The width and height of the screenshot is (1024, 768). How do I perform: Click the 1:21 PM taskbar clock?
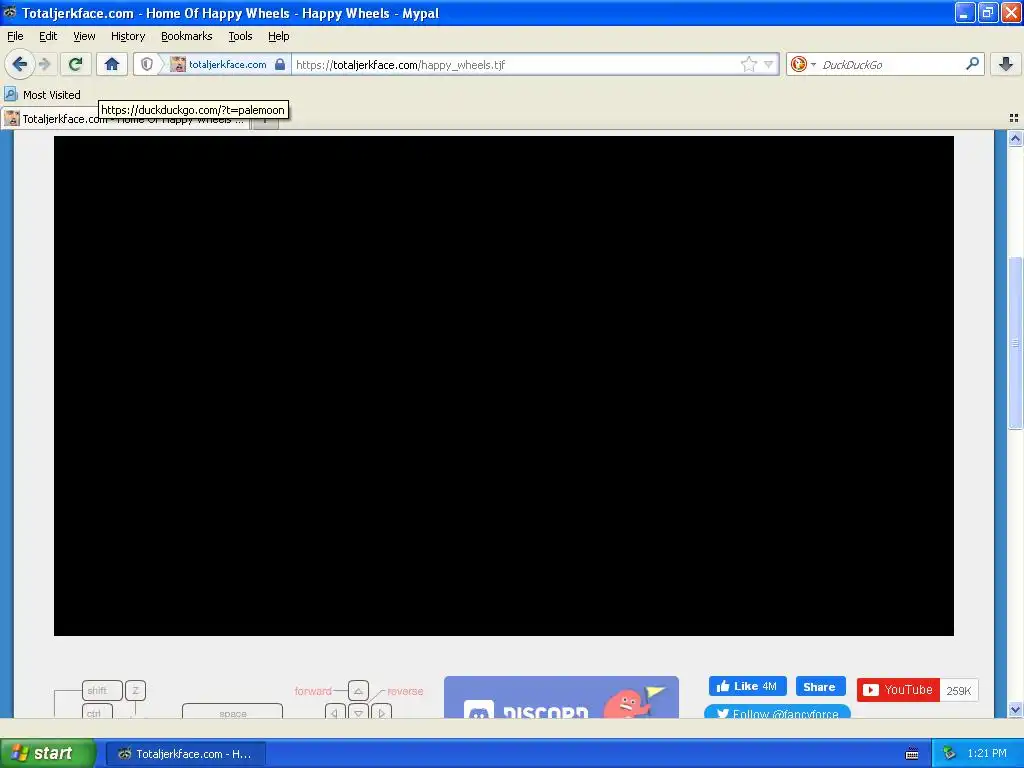click(987, 754)
